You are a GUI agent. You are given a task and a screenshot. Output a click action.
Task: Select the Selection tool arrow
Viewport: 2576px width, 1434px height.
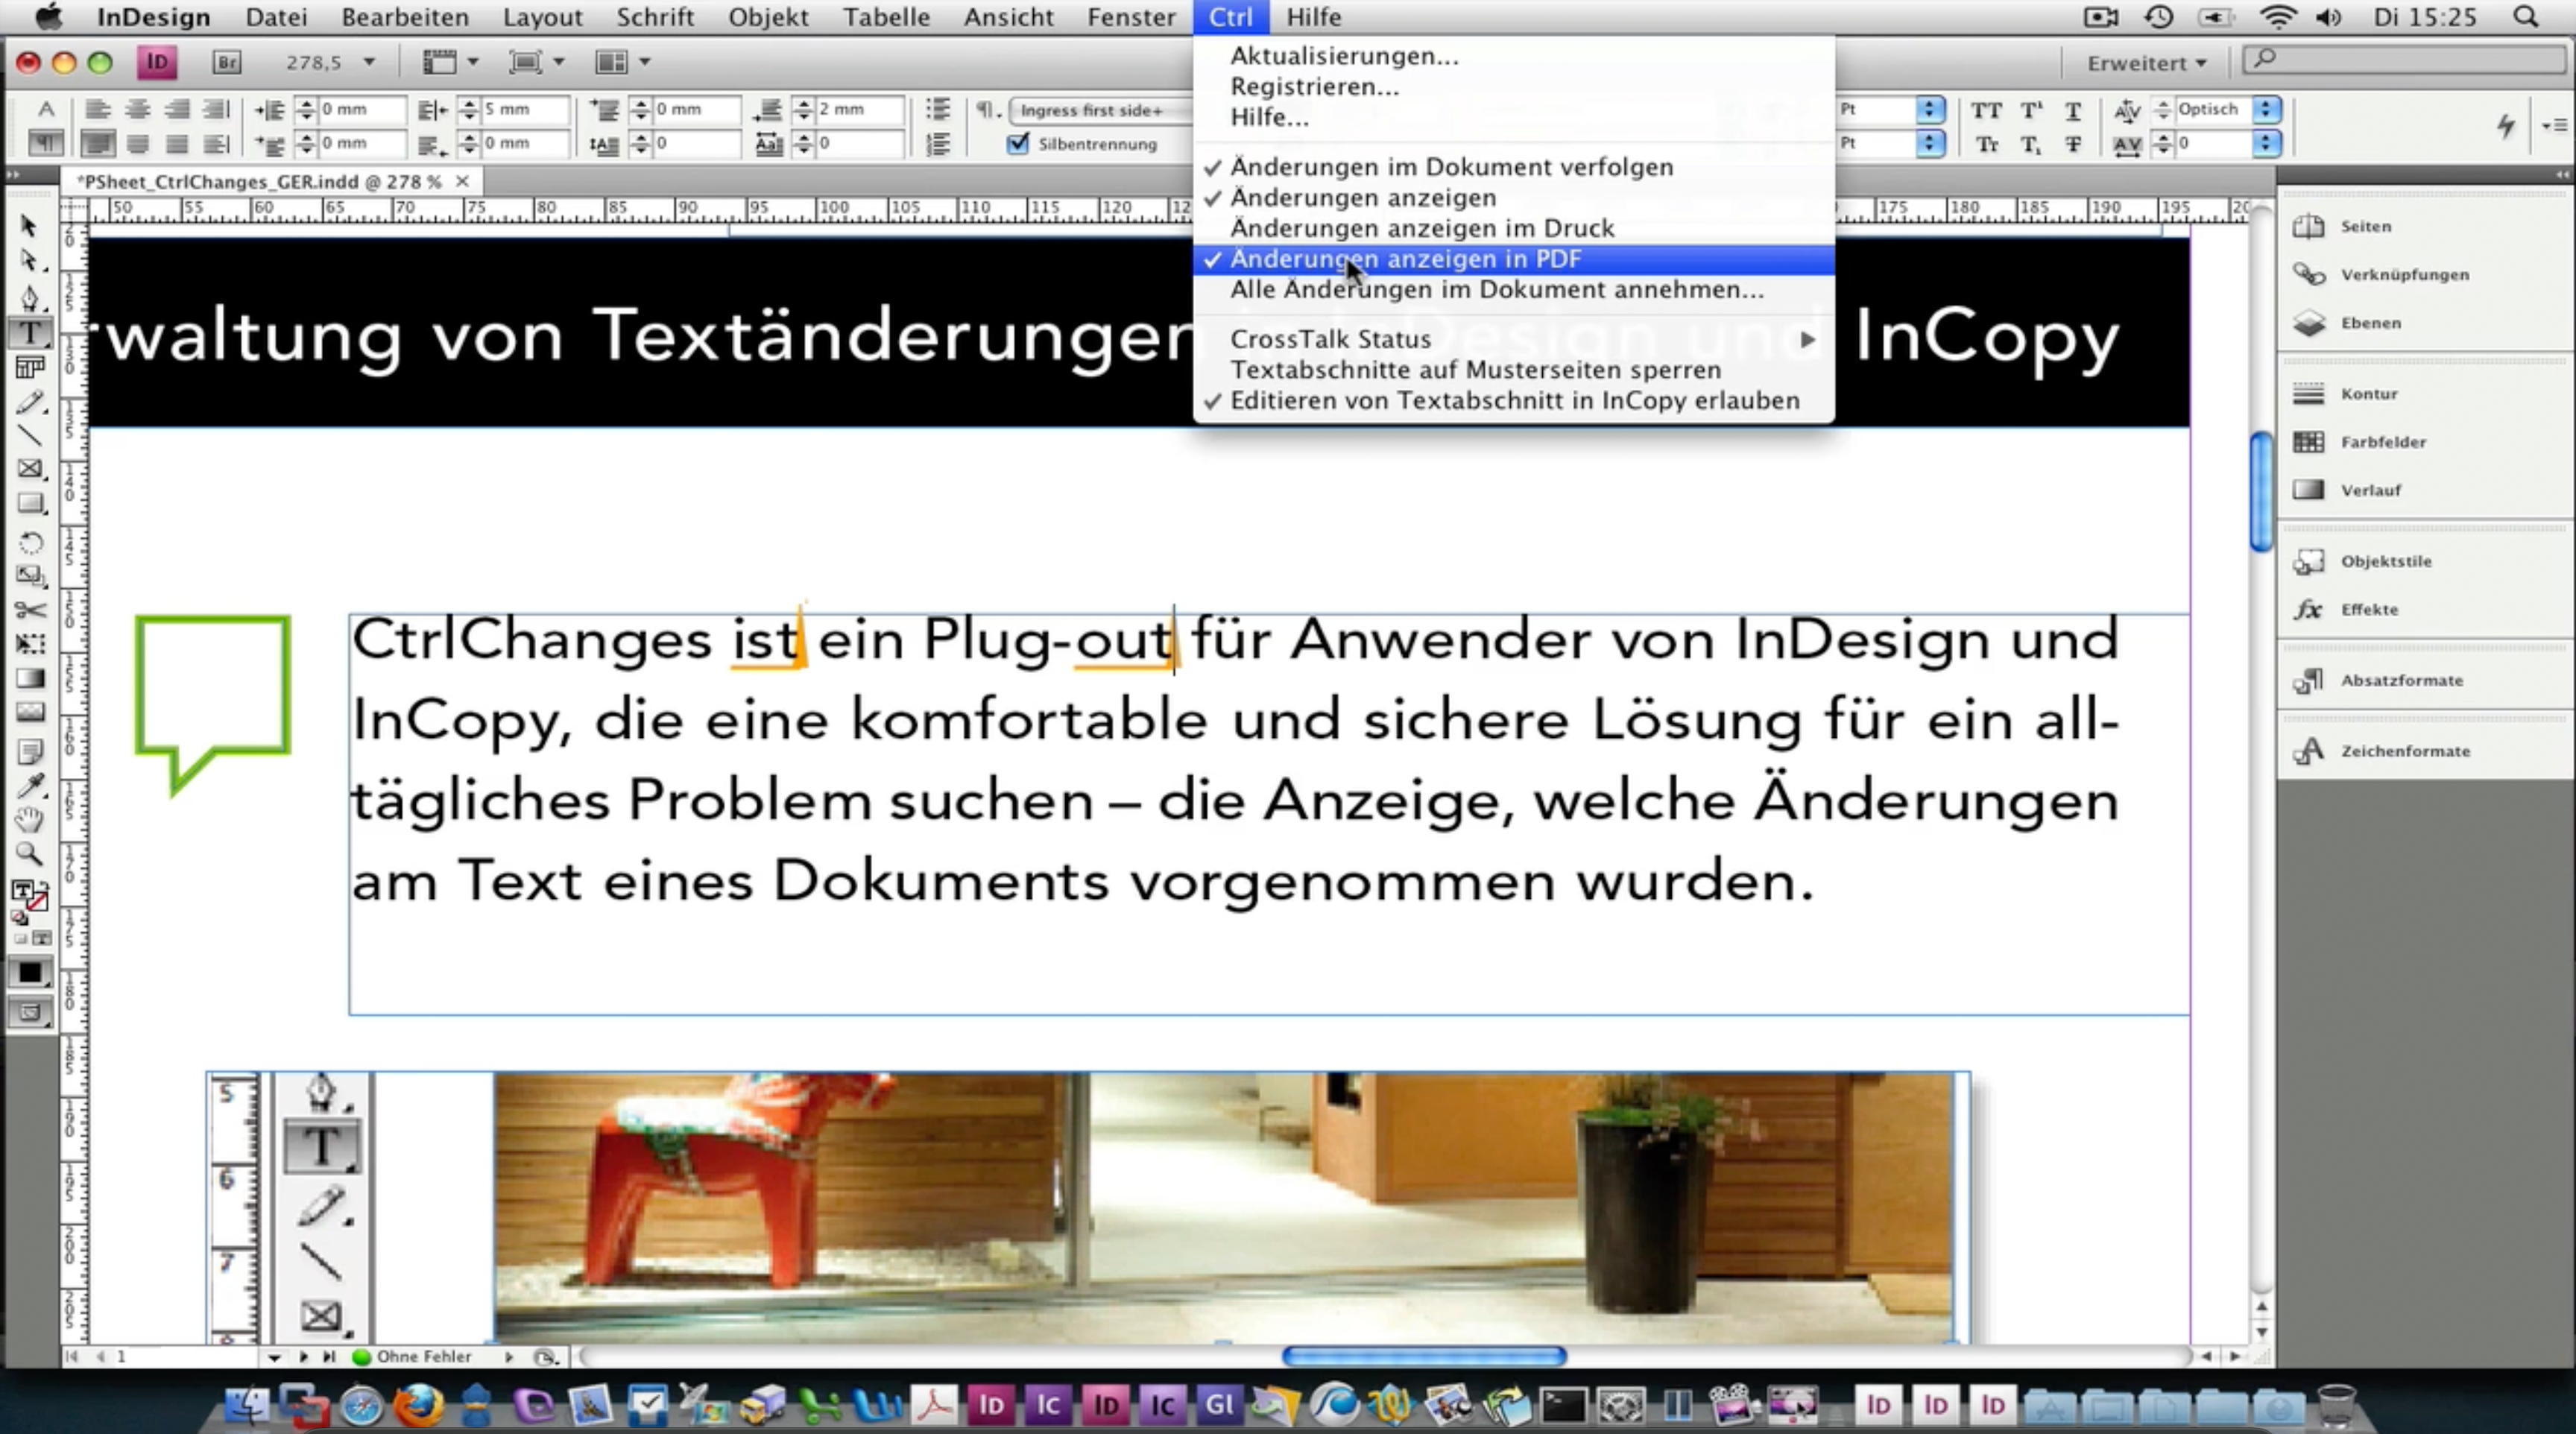29,226
